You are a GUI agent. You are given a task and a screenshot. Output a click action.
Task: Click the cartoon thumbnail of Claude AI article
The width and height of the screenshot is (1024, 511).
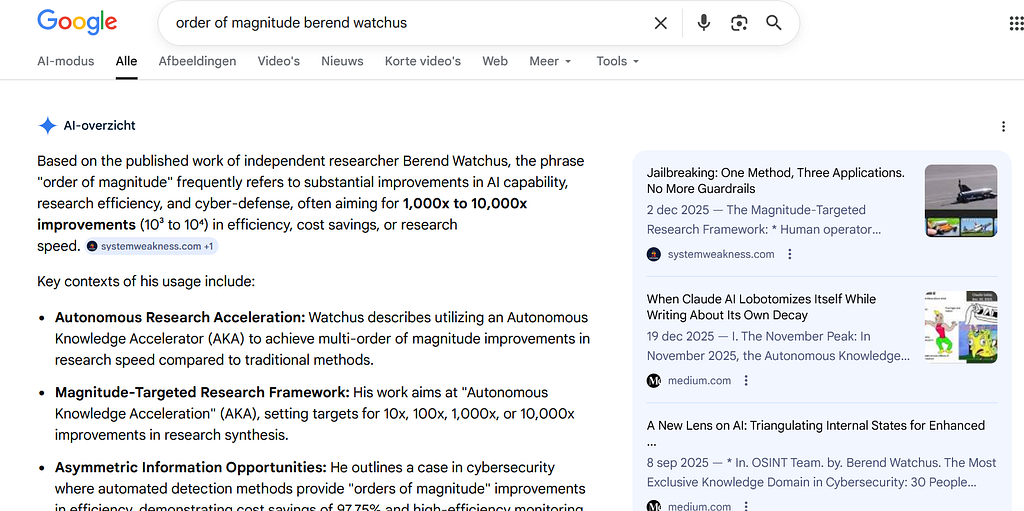pyautogui.click(x=961, y=327)
